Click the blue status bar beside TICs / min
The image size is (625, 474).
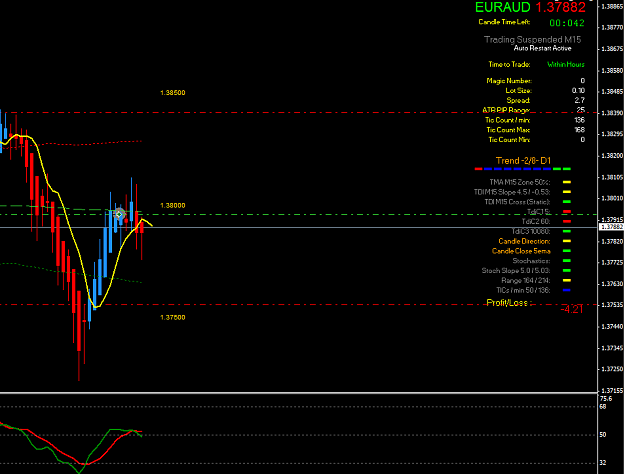567,290
